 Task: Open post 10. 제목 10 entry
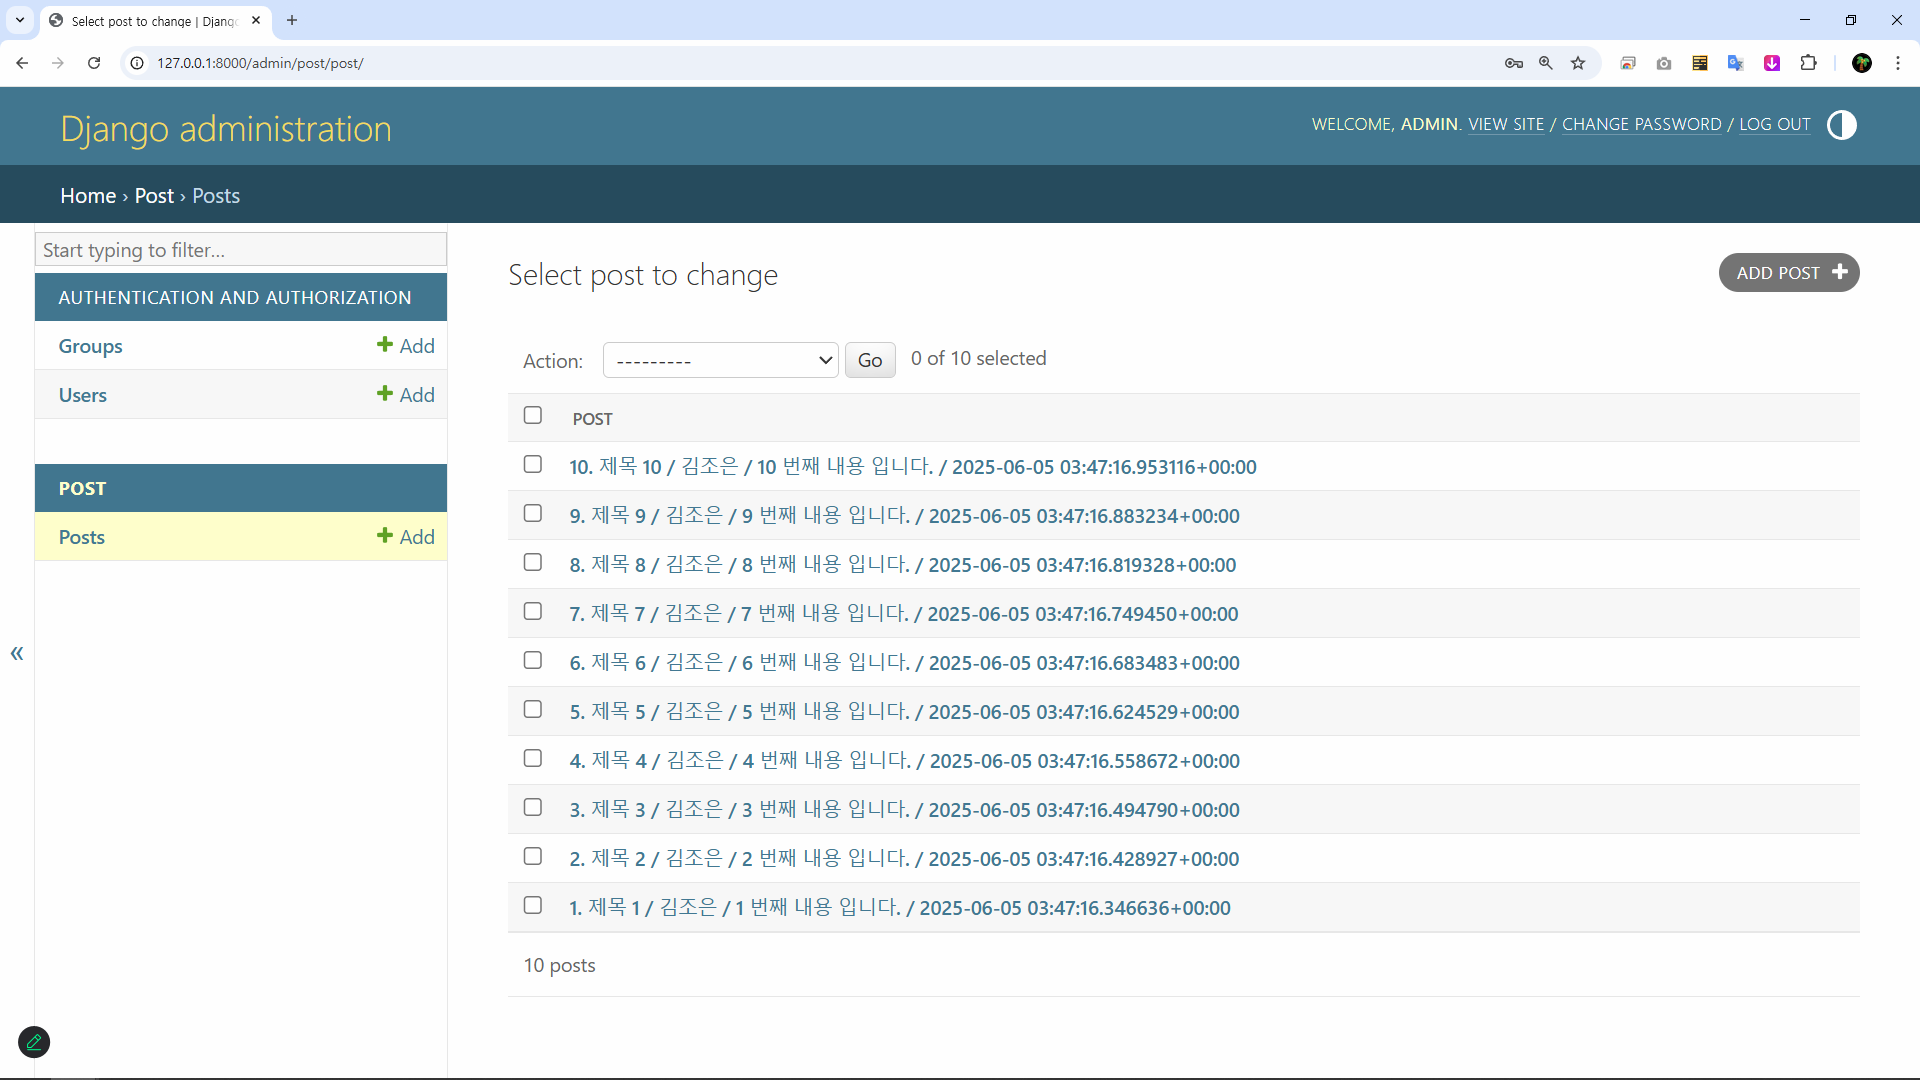click(x=913, y=466)
